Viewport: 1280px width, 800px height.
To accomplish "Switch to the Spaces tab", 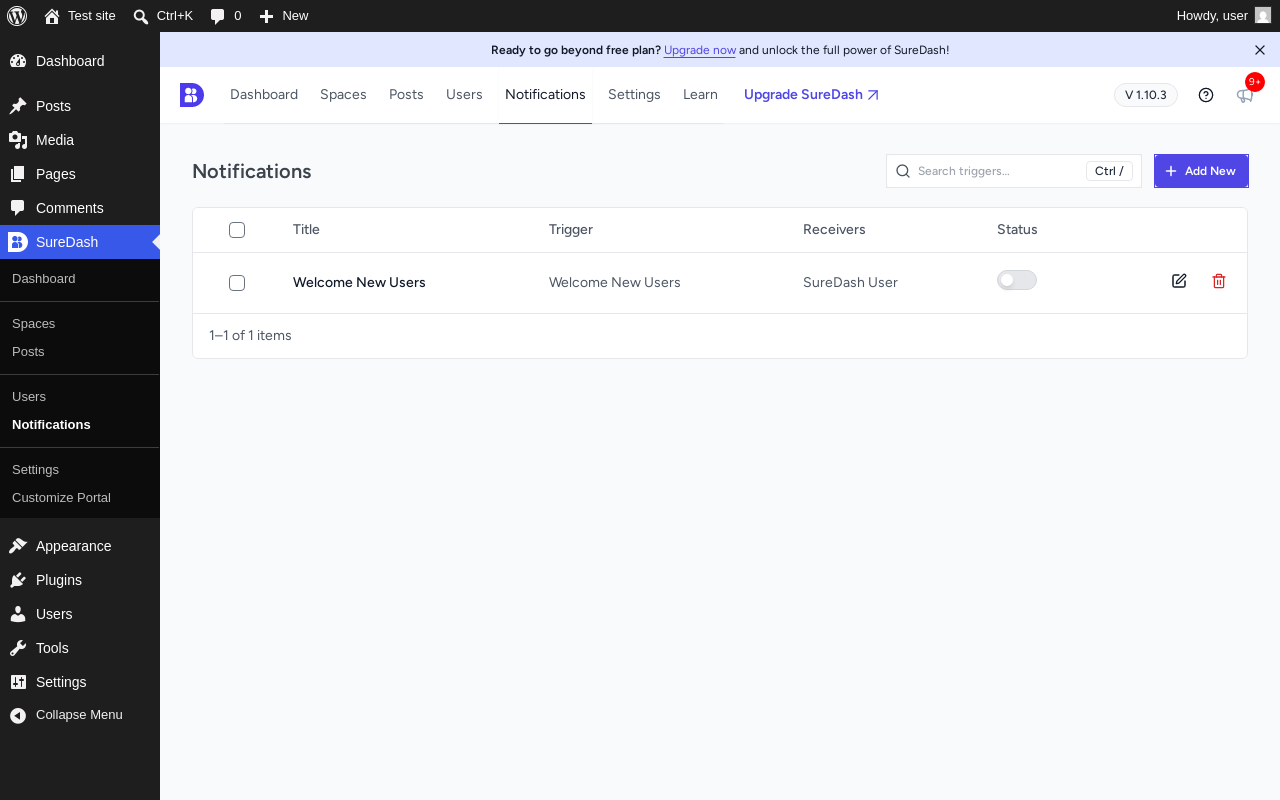I will point(343,95).
